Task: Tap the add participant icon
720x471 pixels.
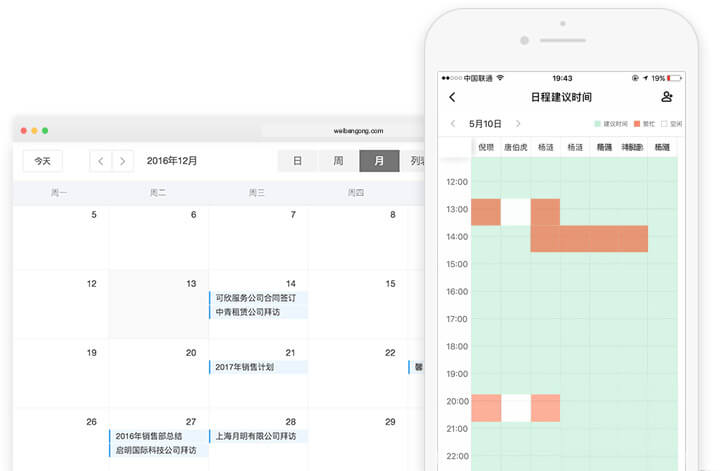Action: pos(667,97)
